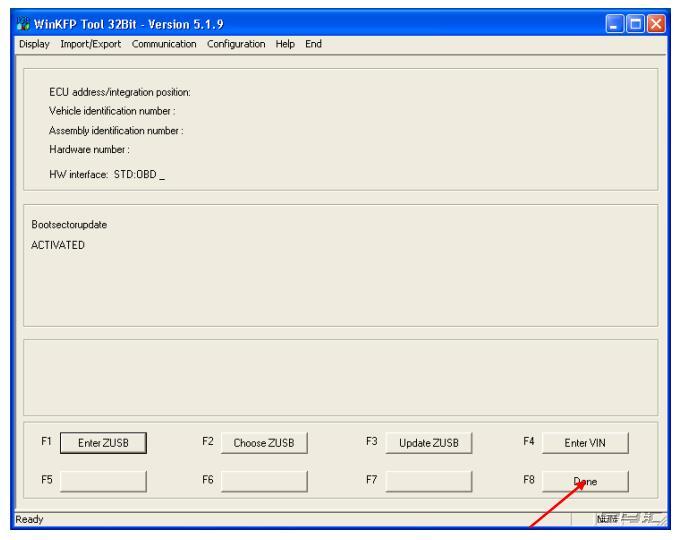This screenshot has width=677, height=540.
Task: Click the blank F5 button
Action: click(x=103, y=481)
